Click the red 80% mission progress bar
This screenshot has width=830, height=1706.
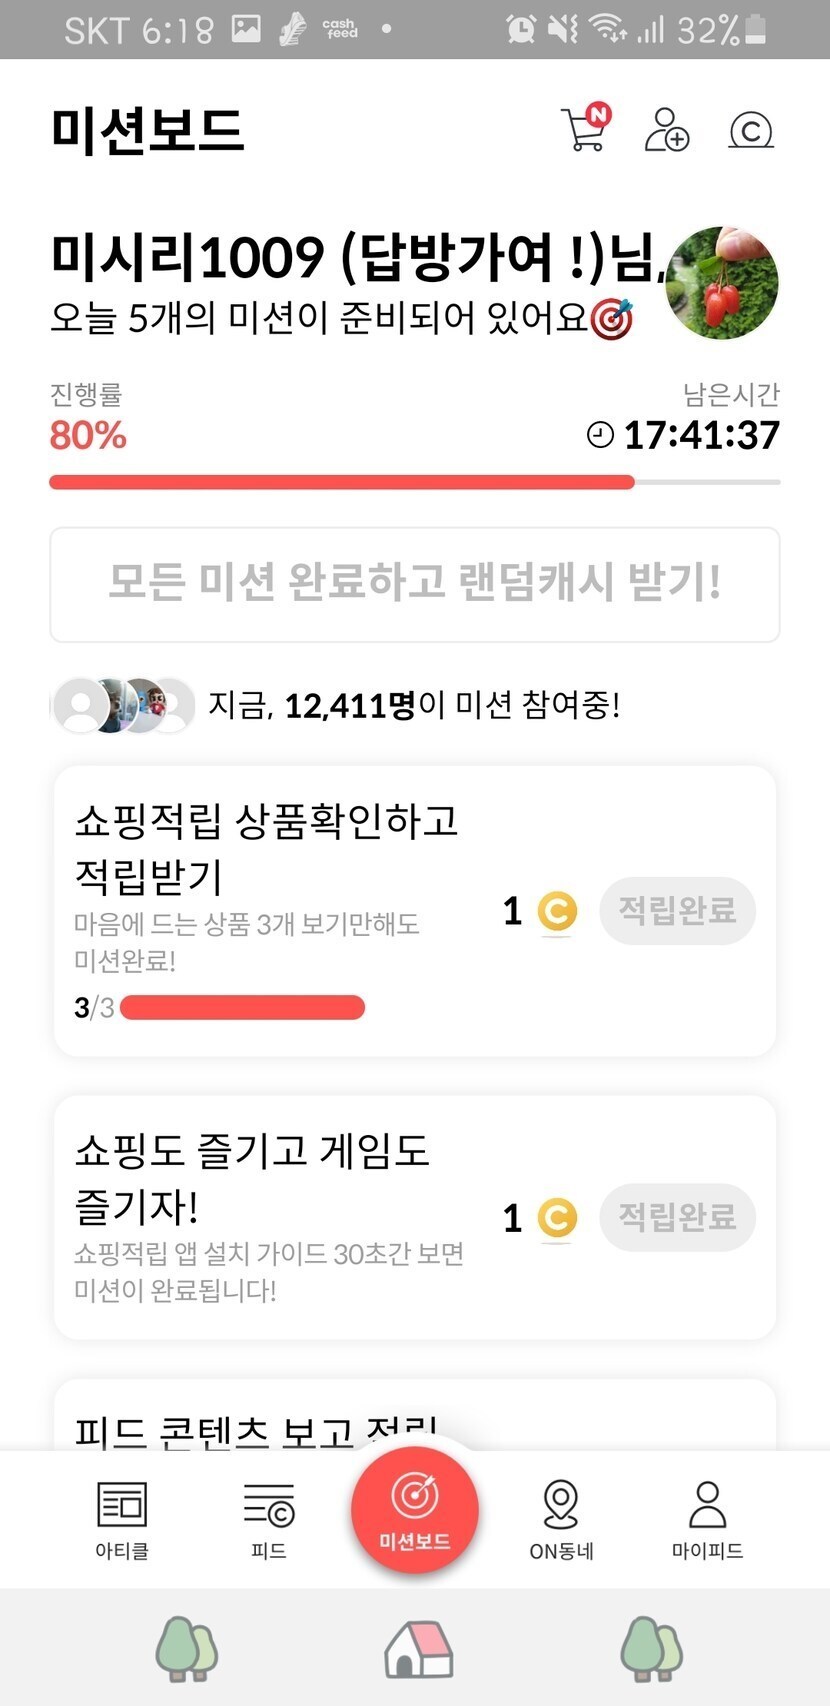click(342, 482)
